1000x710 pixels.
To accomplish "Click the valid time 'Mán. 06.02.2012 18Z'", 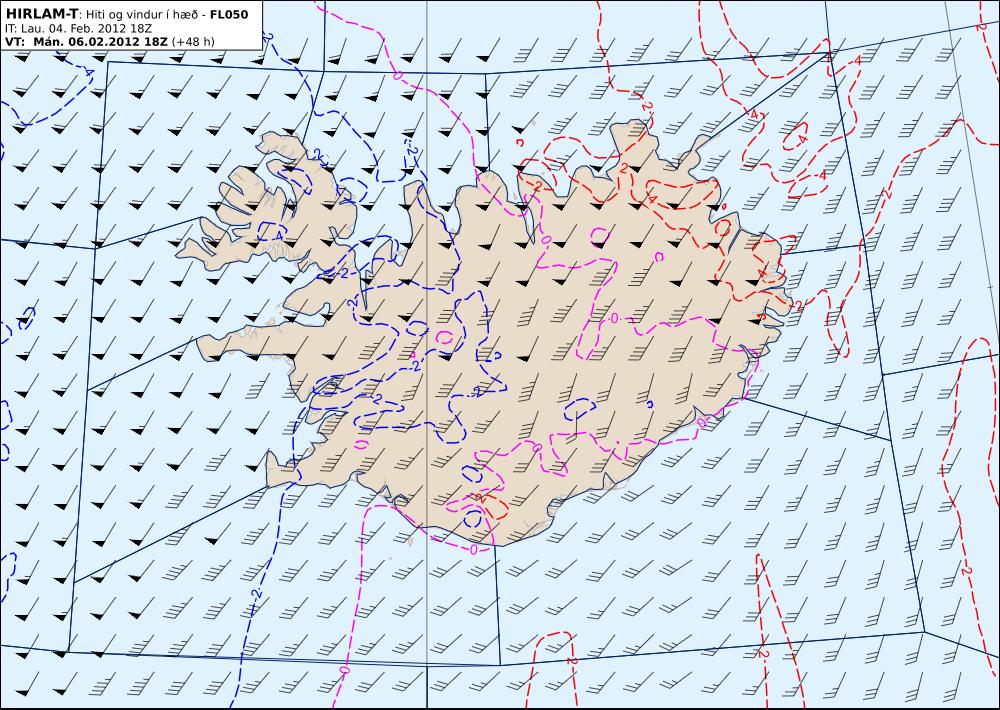I will click(x=101, y=42).
